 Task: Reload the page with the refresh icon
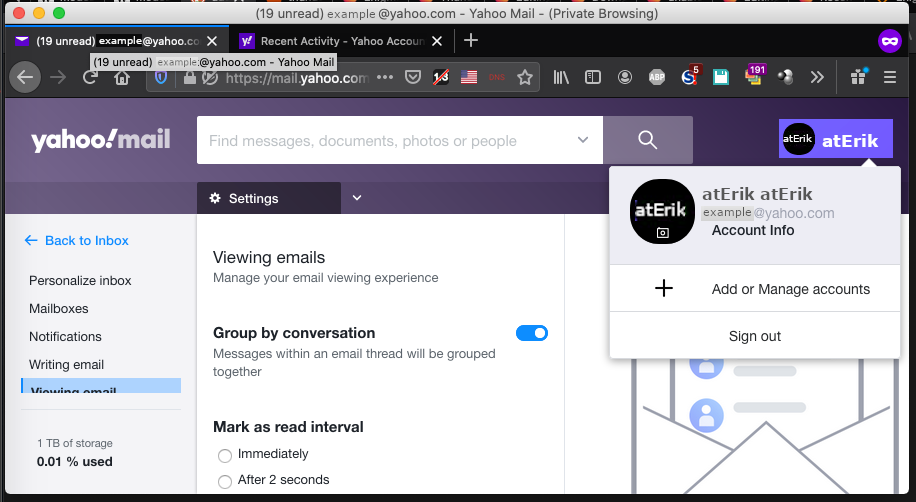pos(90,77)
